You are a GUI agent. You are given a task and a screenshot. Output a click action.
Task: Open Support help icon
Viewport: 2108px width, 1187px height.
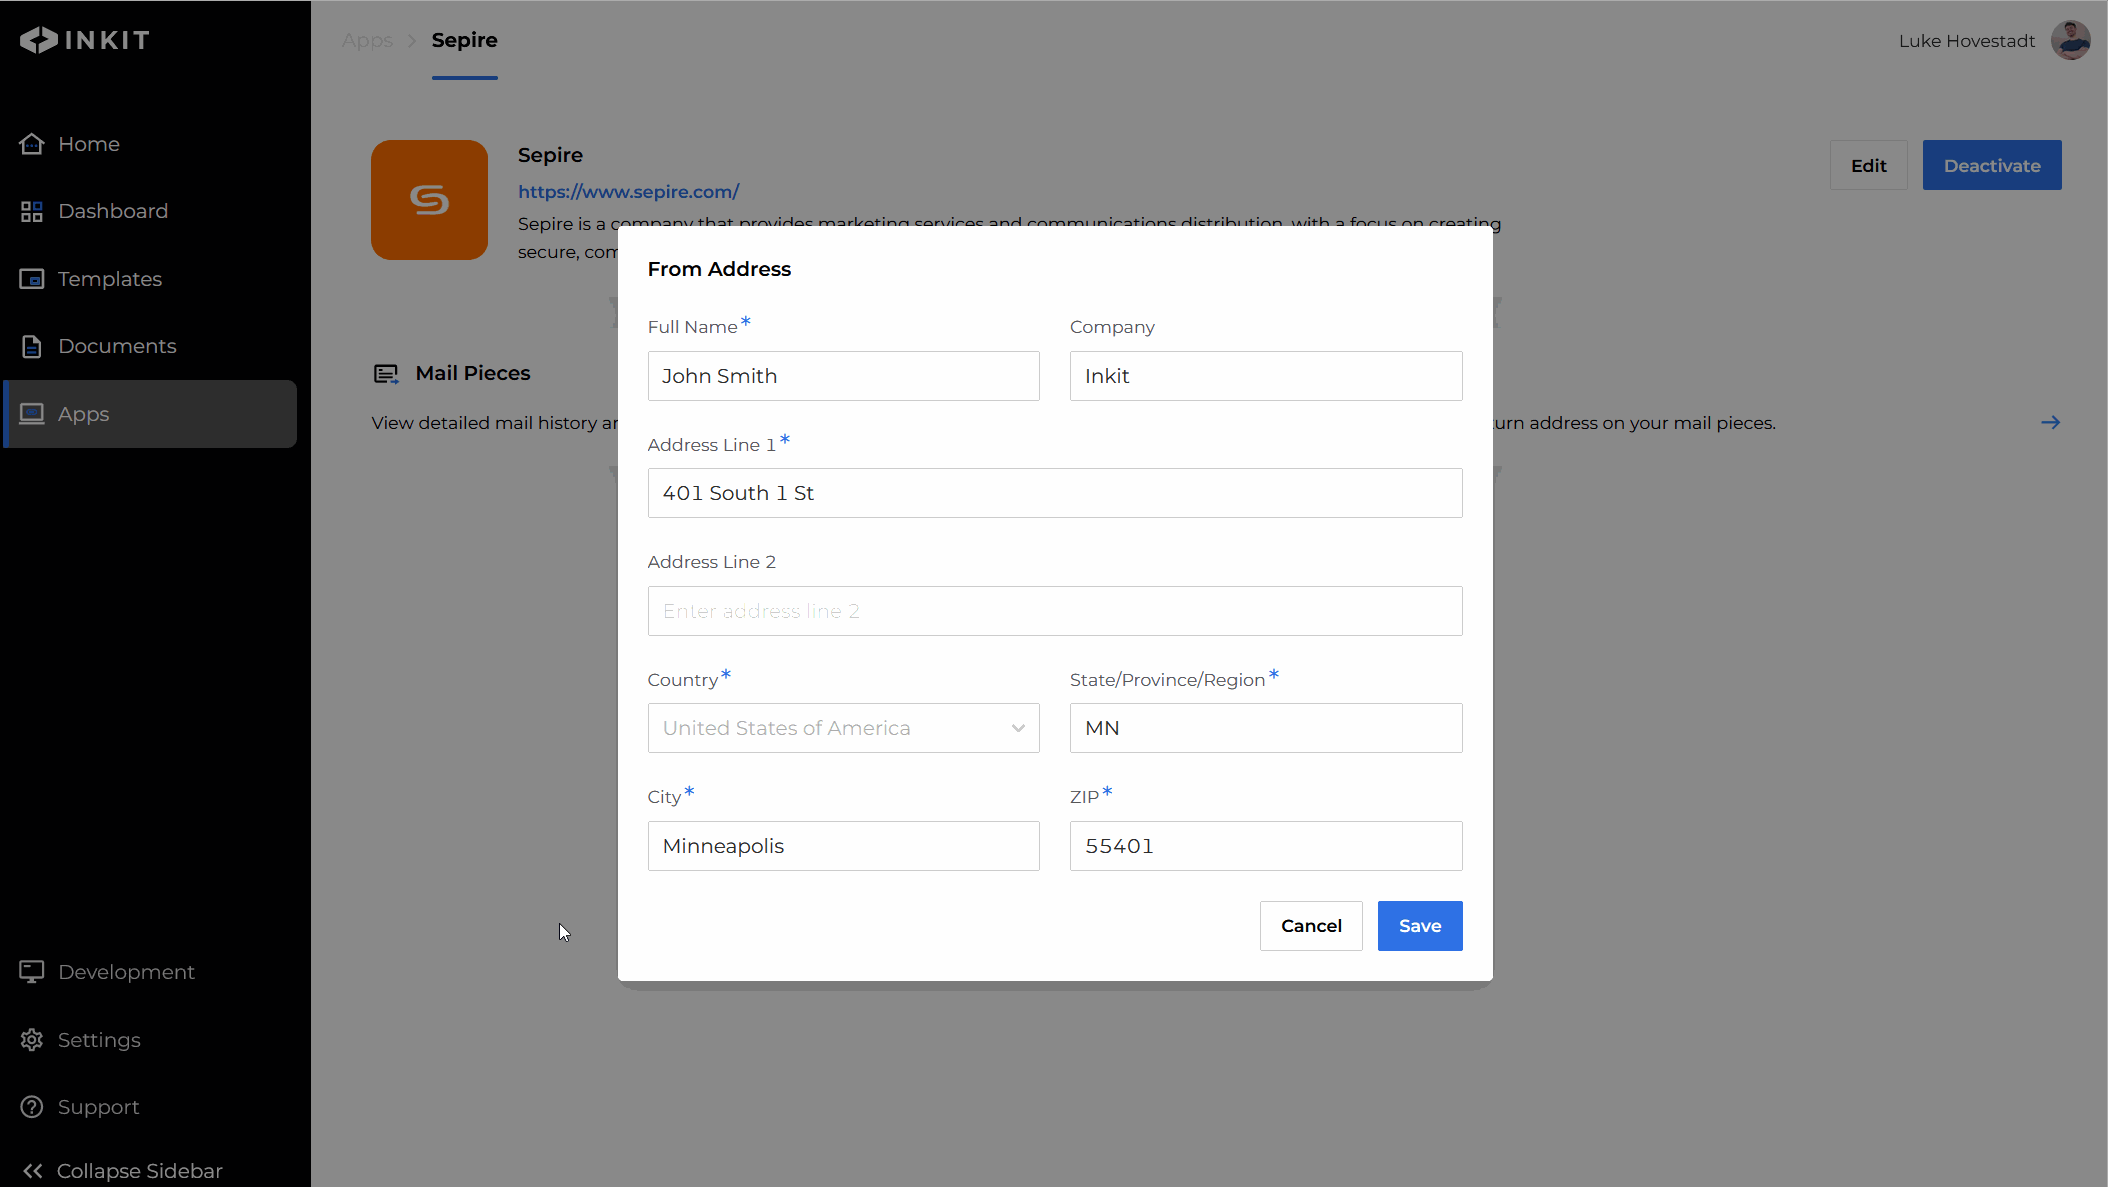tap(32, 1107)
